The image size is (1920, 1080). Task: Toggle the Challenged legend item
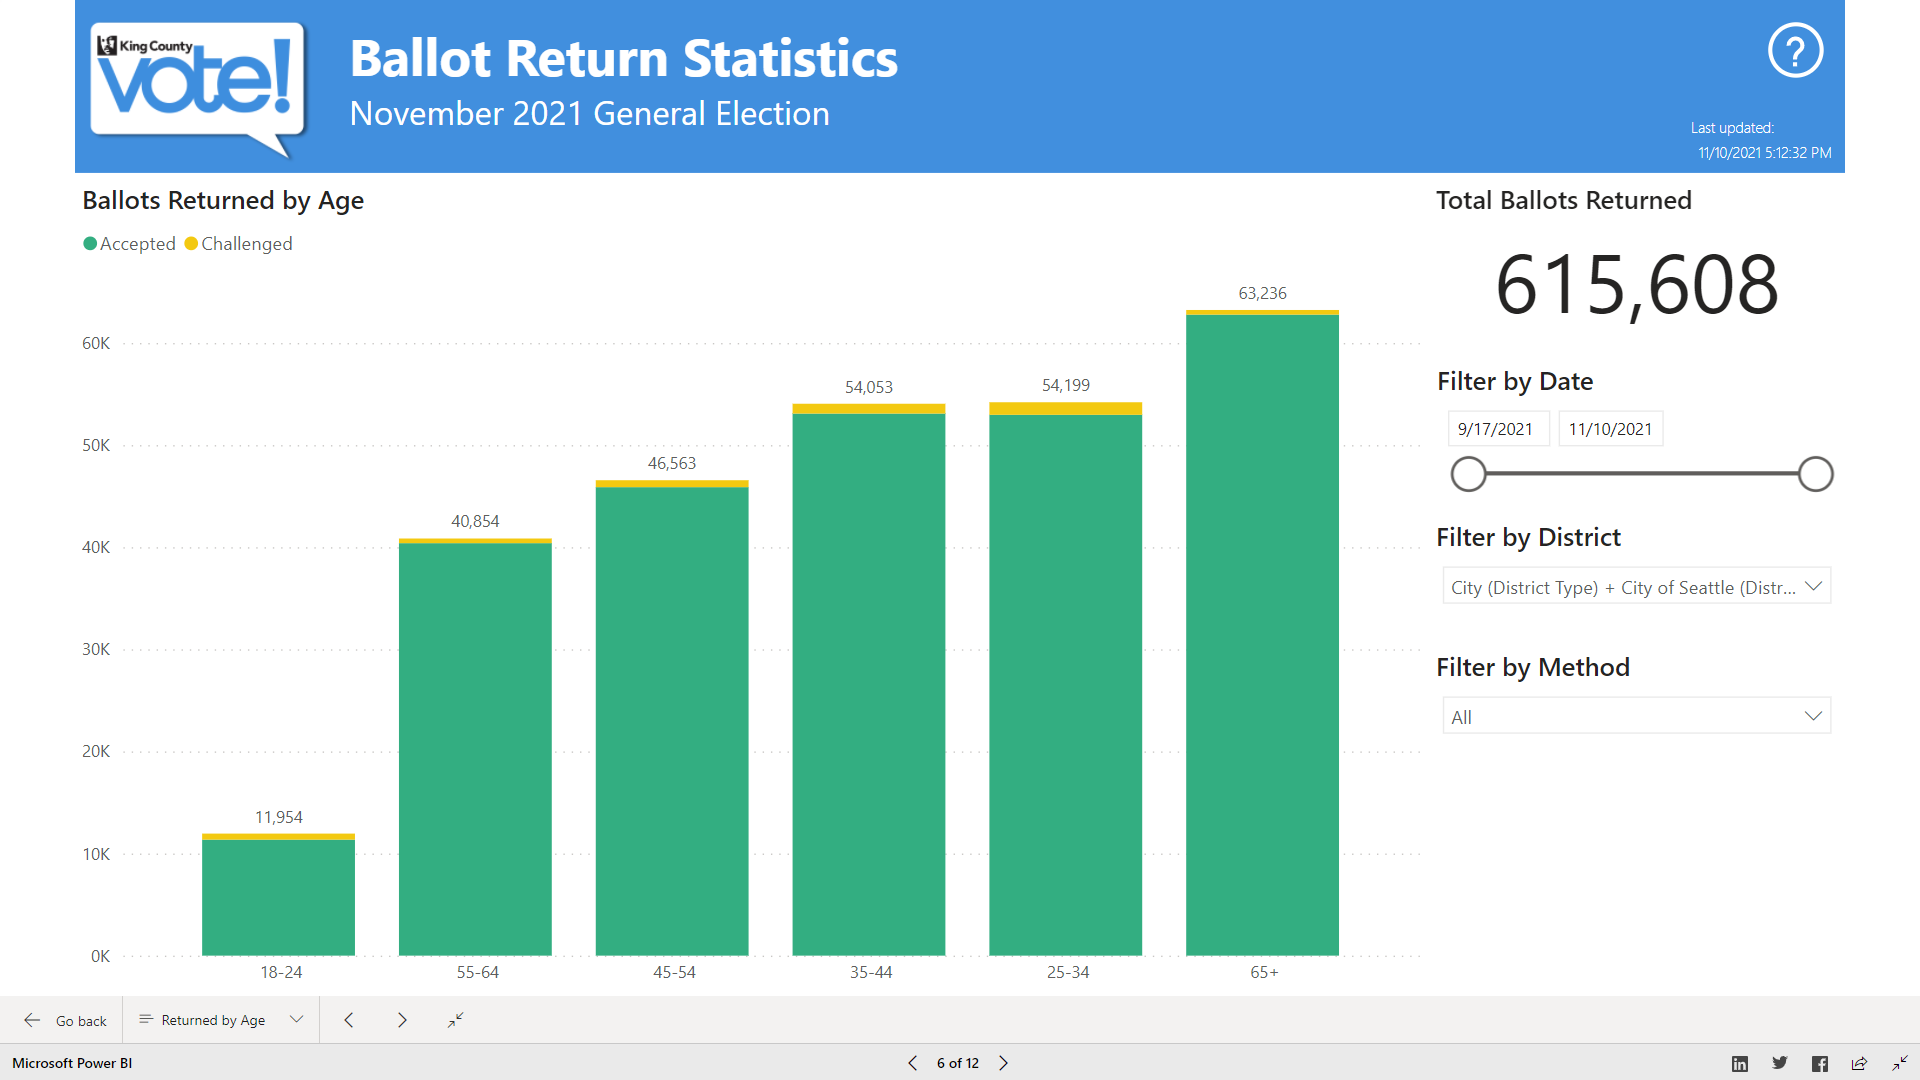(239, 244)
